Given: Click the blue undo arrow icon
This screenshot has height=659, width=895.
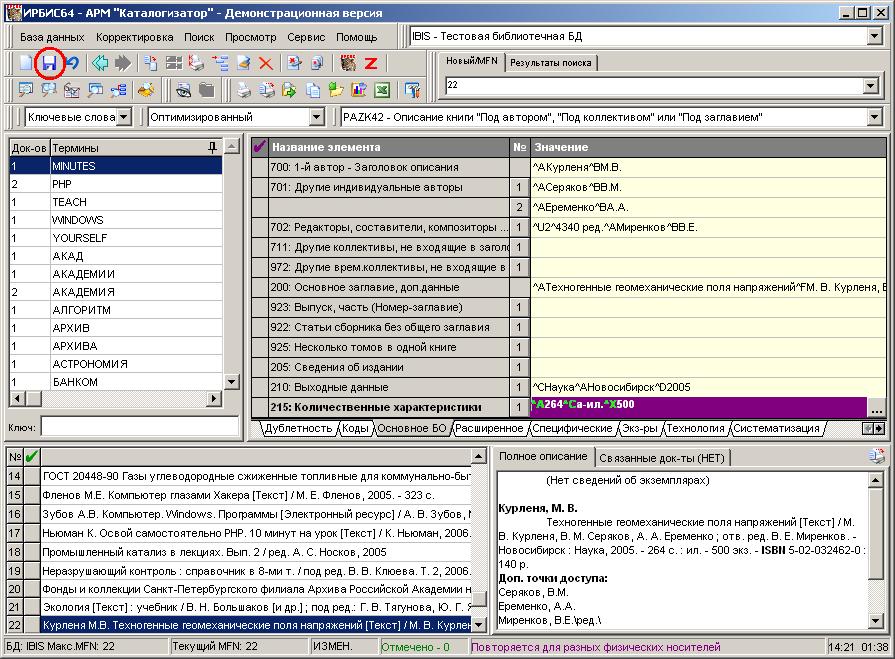Looking at the screenshot, I should pyautogui.click(x=72, y=63).
